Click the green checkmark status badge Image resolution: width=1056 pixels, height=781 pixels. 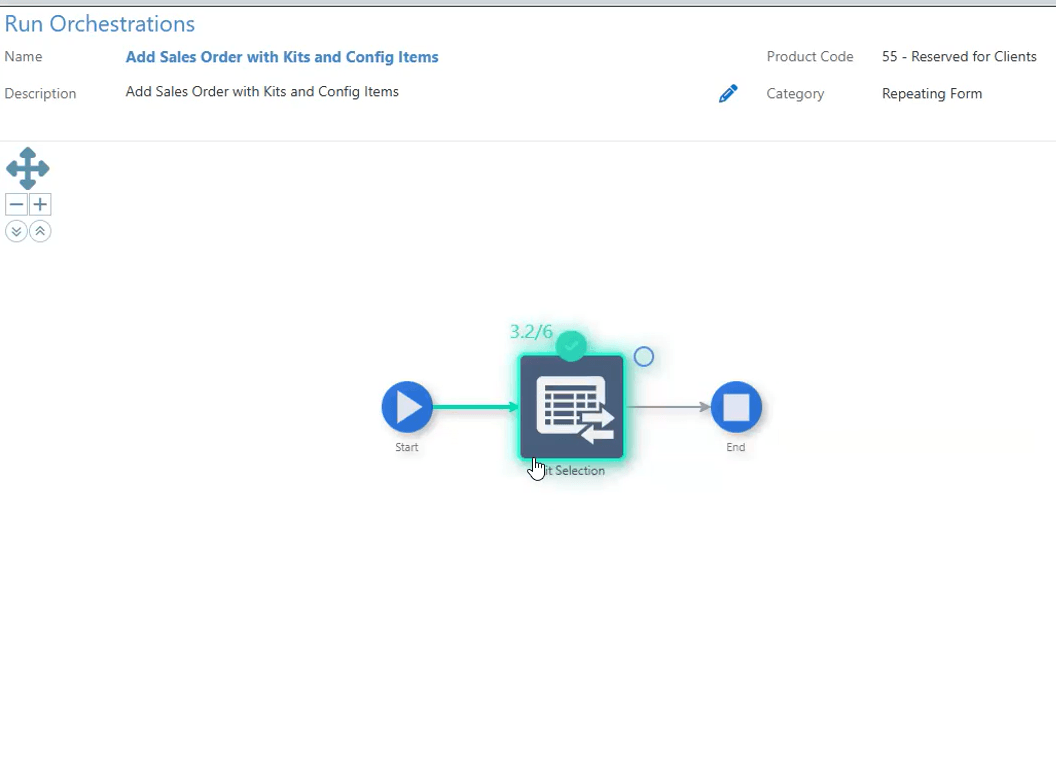coord(571,346)
